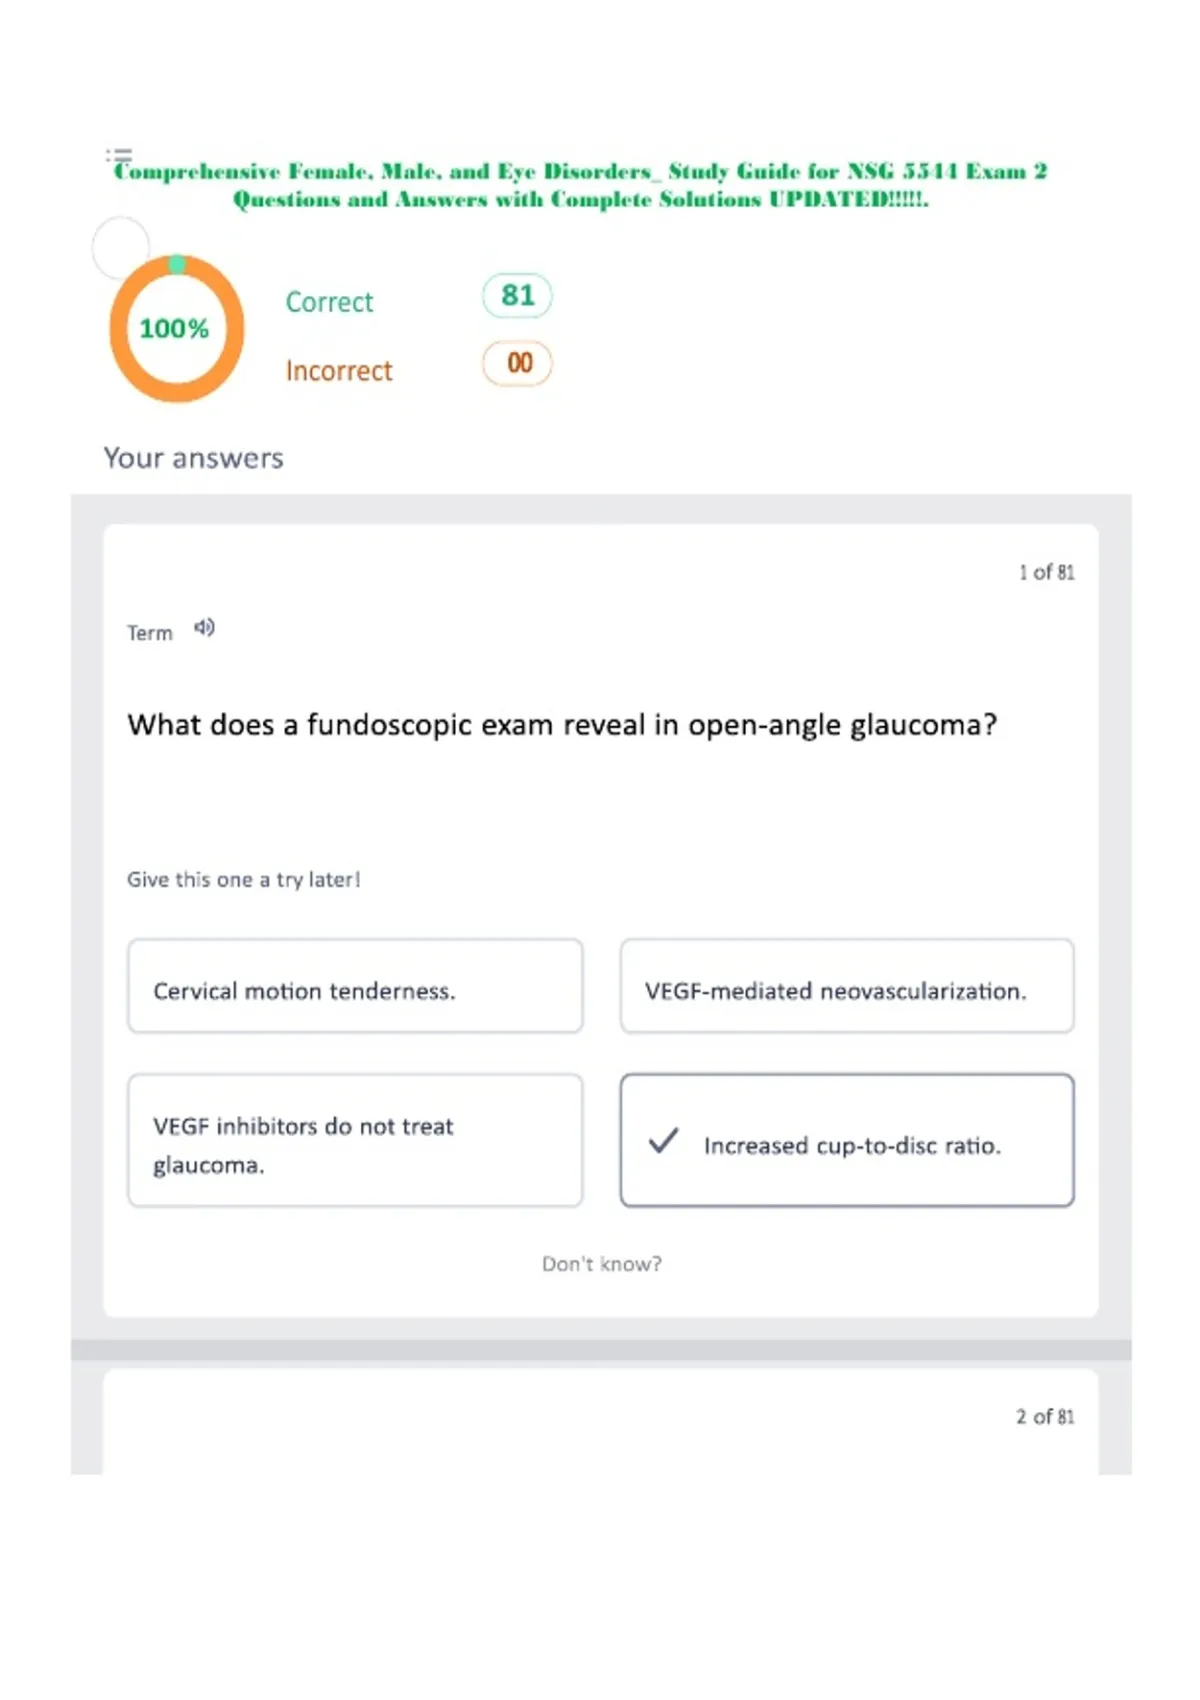Select answer VEGF-mediated neovascularization

pyautogui.click(x=847, y=986)
